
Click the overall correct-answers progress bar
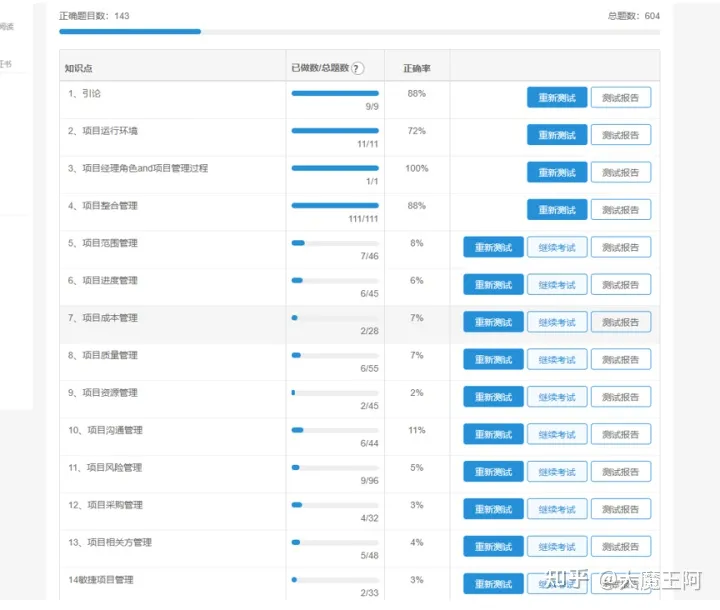pos(360,32)
